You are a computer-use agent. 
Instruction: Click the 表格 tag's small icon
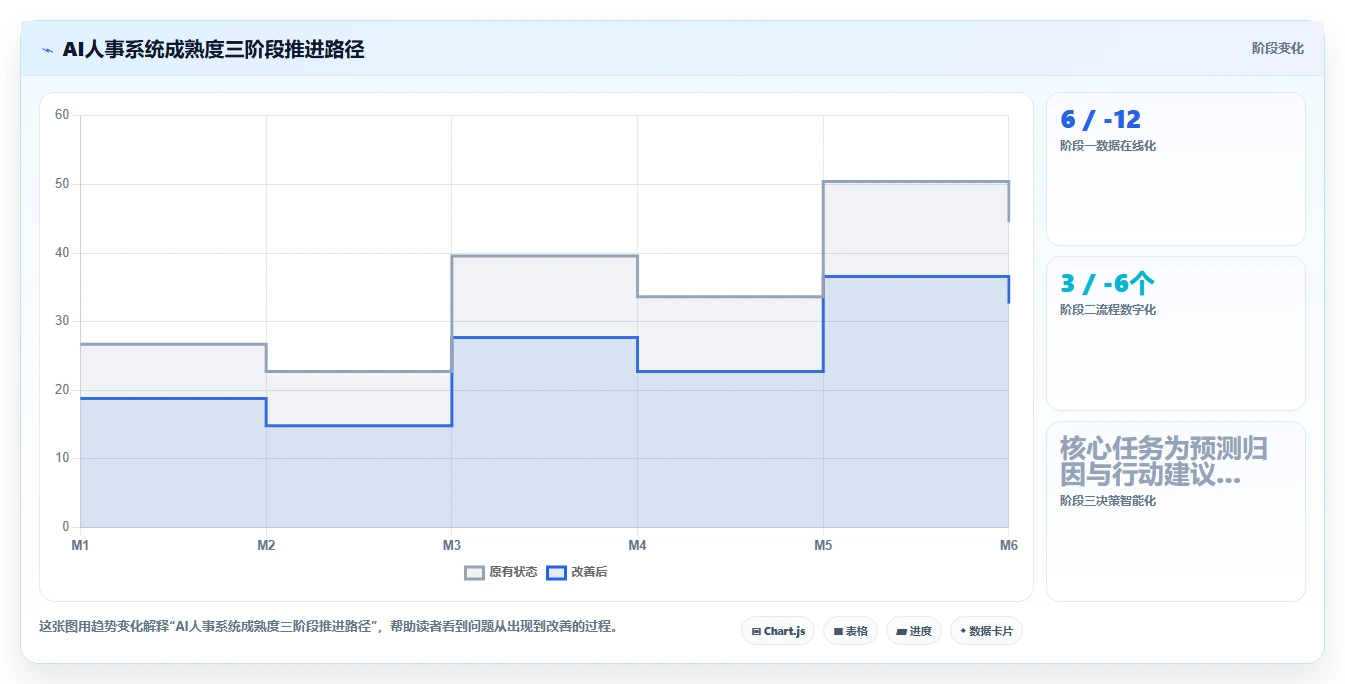[838, 632]
